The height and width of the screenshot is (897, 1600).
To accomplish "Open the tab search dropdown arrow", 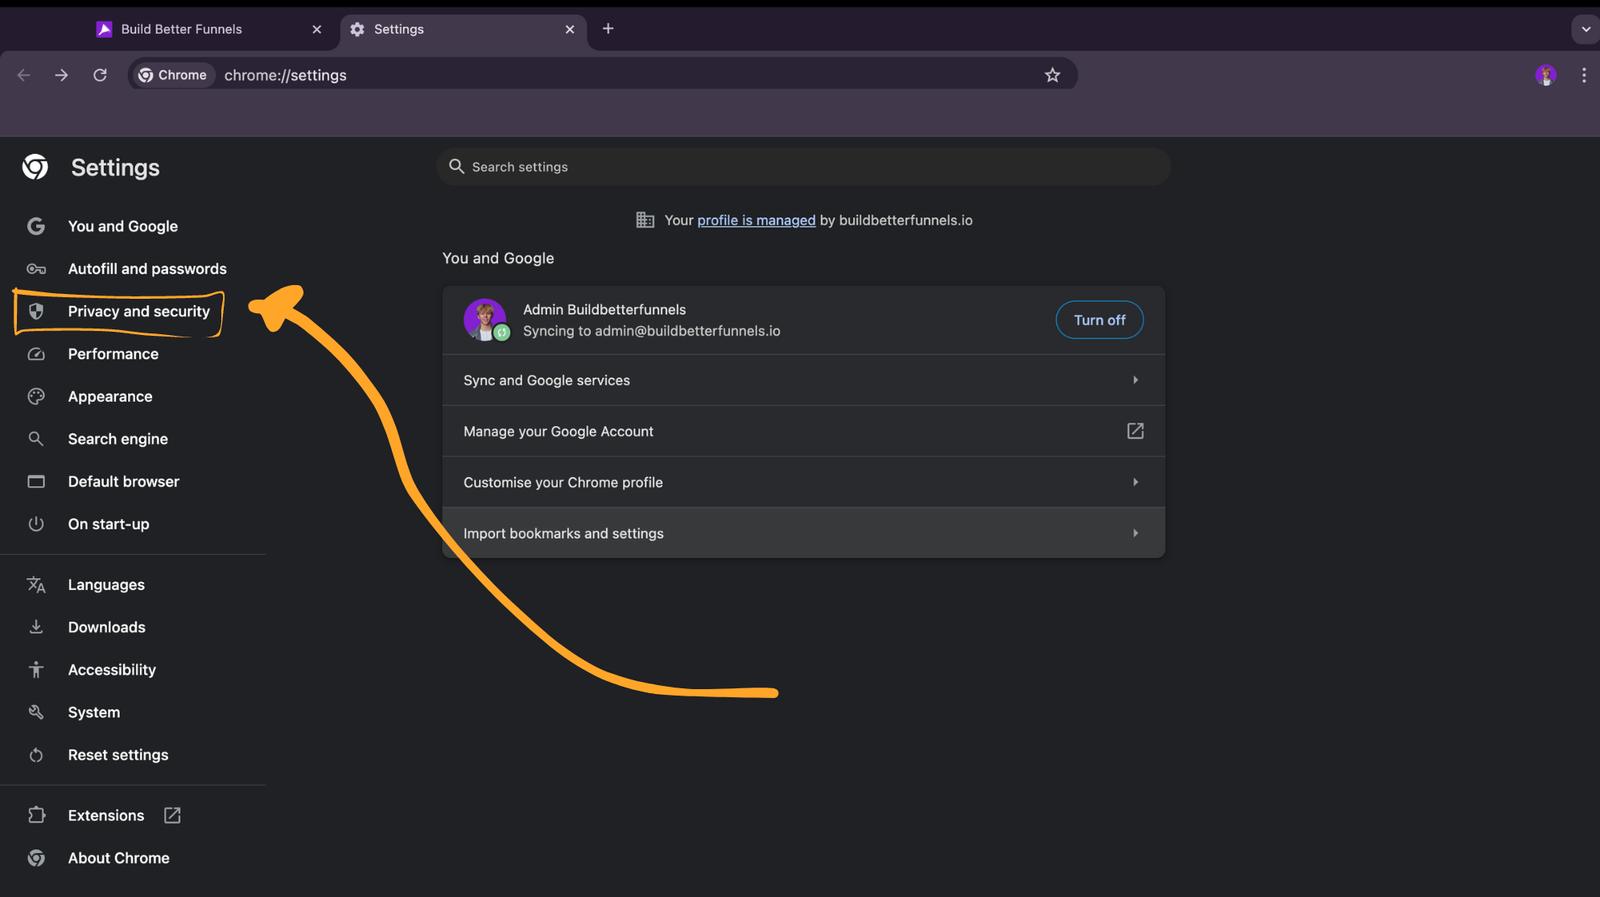I will 1585,29.
